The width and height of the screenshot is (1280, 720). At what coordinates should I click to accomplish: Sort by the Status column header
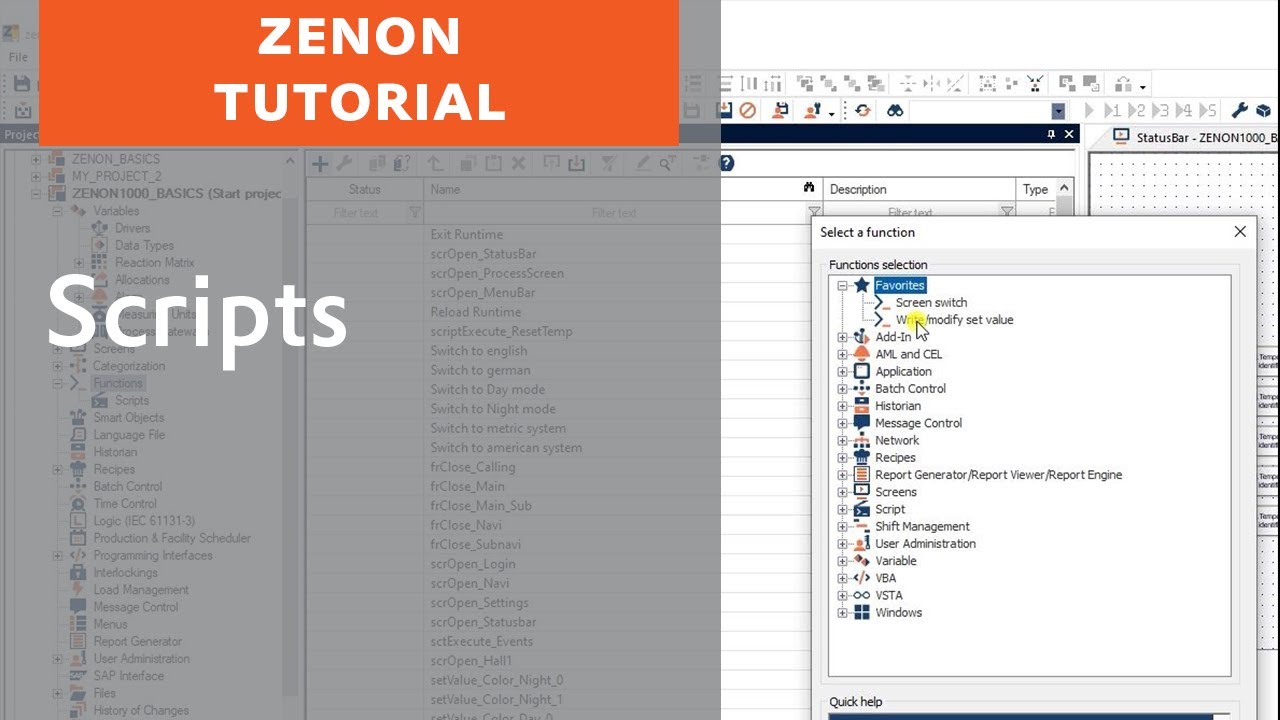click(364, 189)
